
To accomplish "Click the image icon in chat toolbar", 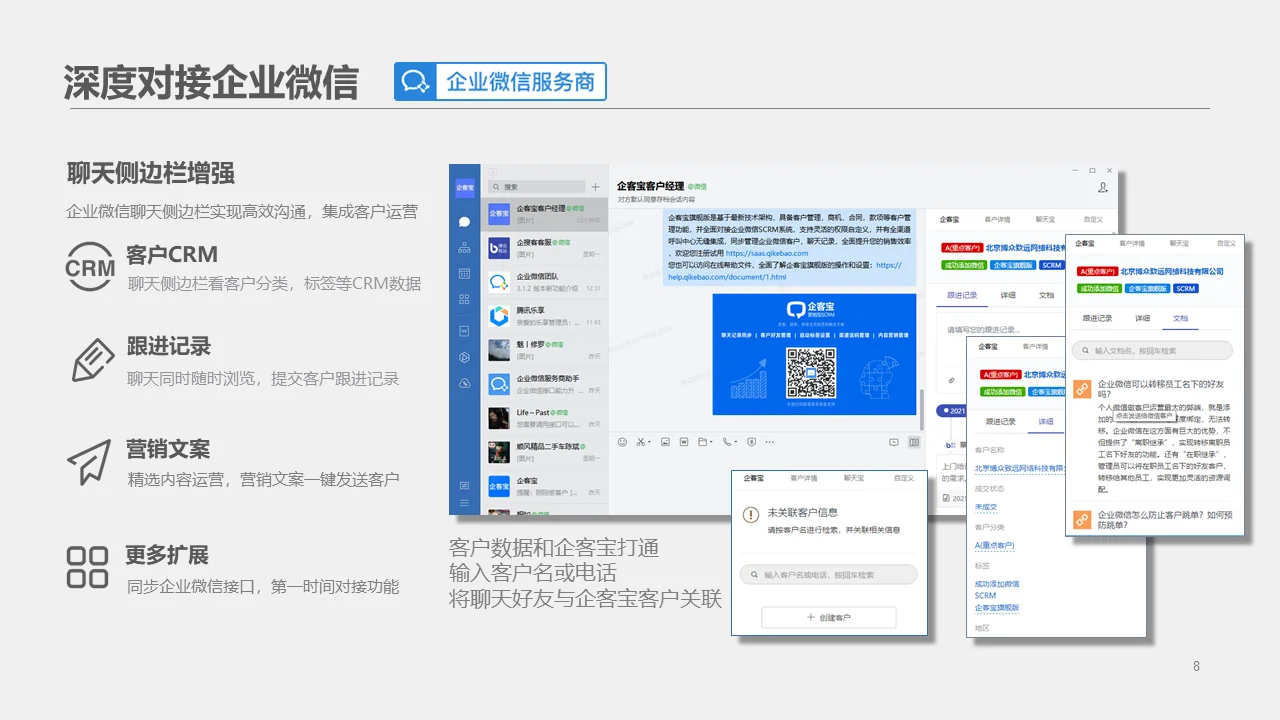I will (x=665, y=441).
